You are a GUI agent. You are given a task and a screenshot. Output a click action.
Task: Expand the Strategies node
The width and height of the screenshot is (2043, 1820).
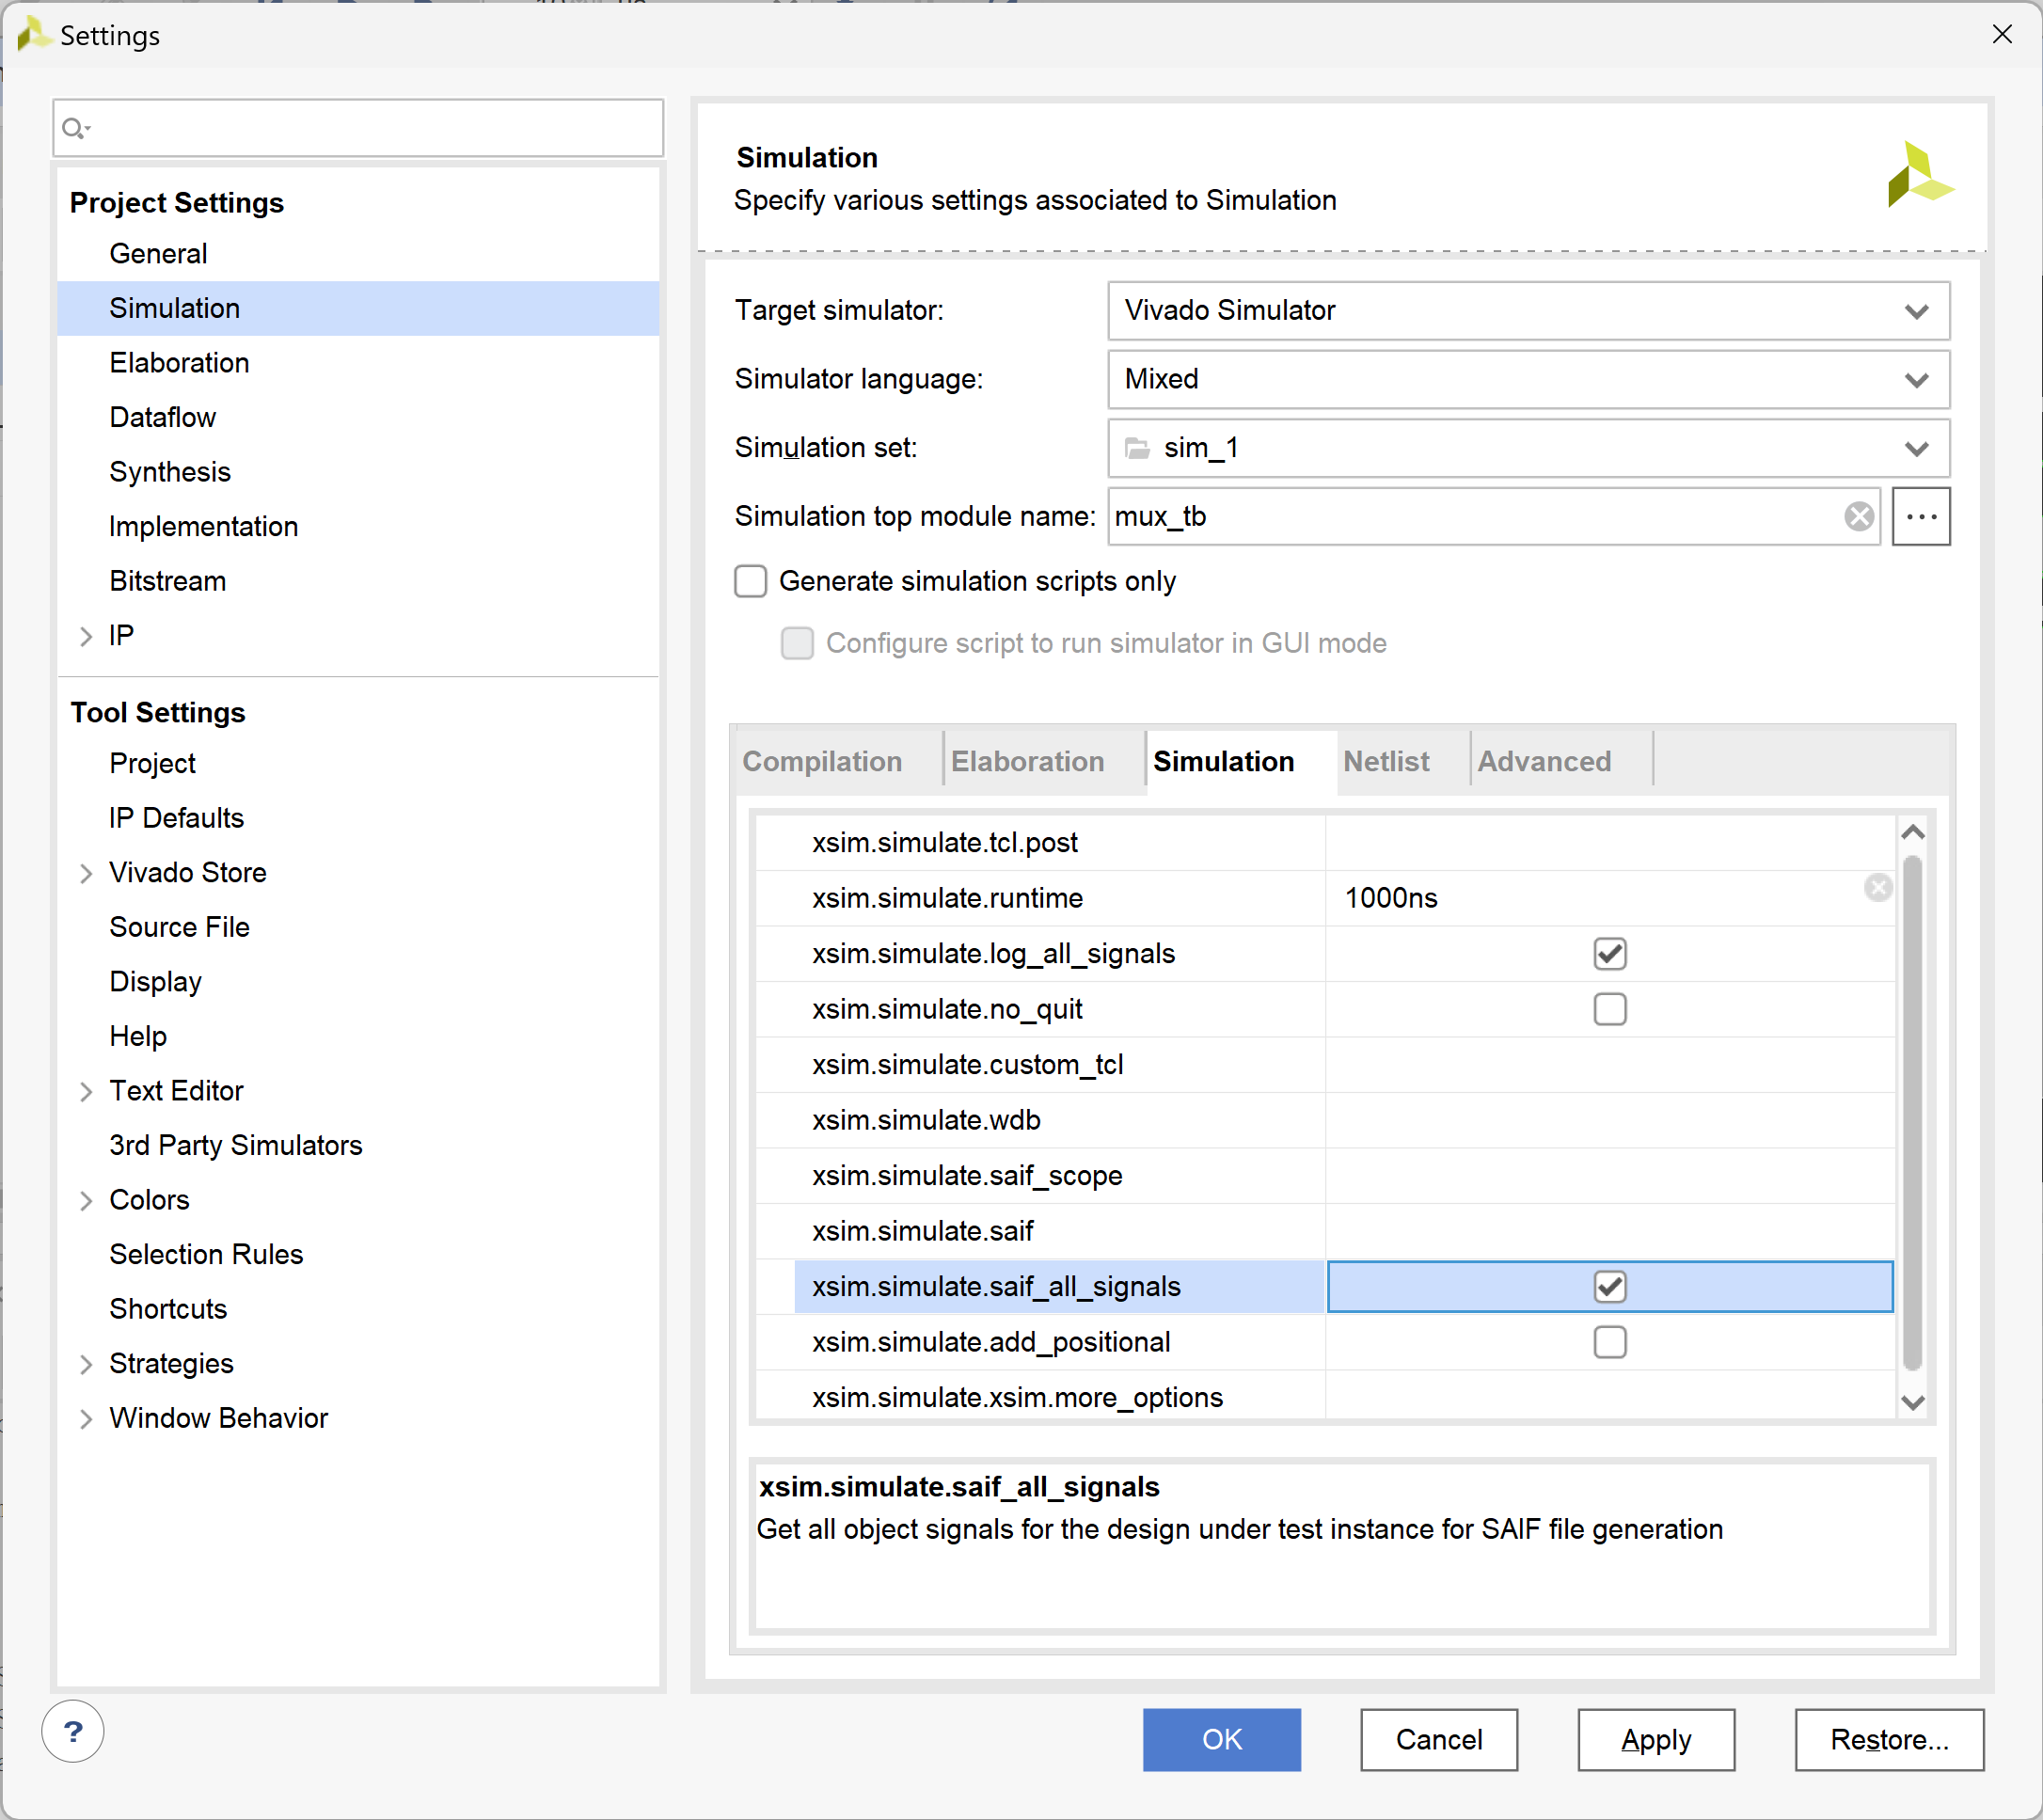(86, 1364)
